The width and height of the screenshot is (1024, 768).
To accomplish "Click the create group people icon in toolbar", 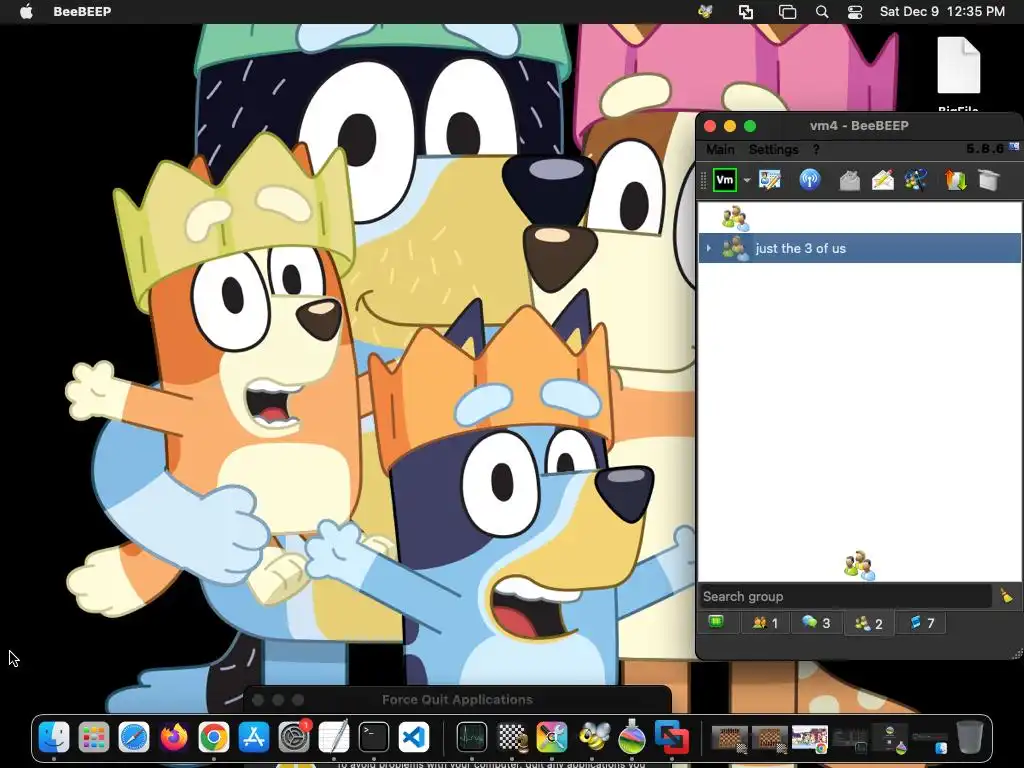I will pos(916,180).
